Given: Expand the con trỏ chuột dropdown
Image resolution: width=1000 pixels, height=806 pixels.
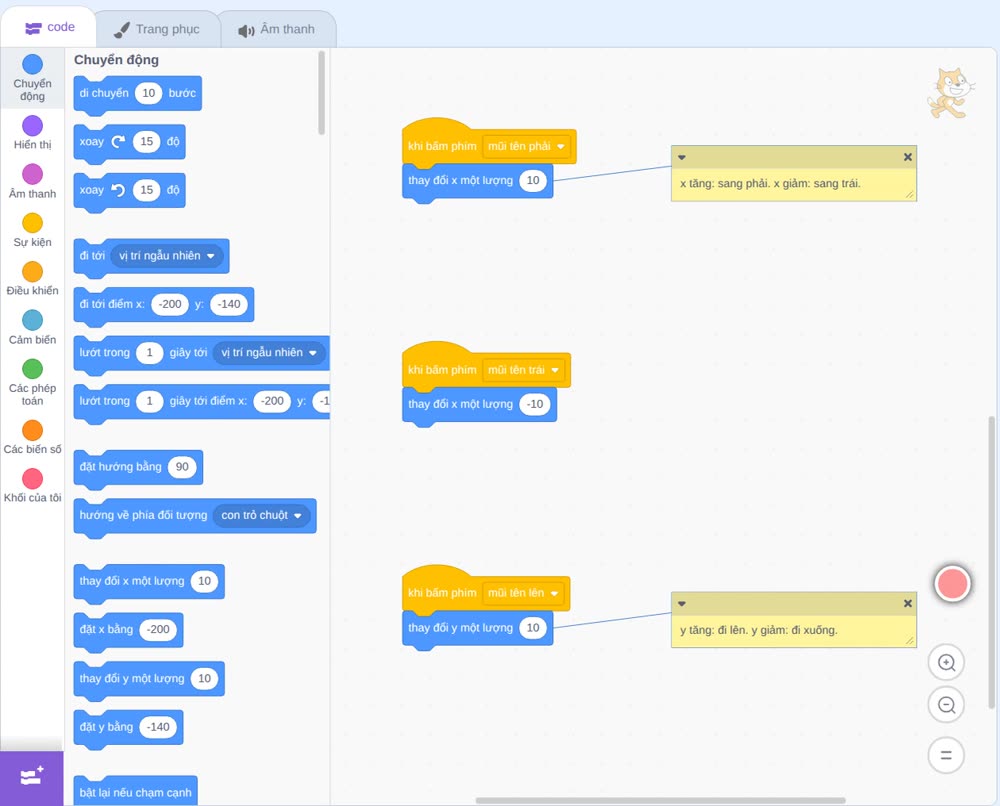Looking at the screenshot, I should (x=261, y=515).
